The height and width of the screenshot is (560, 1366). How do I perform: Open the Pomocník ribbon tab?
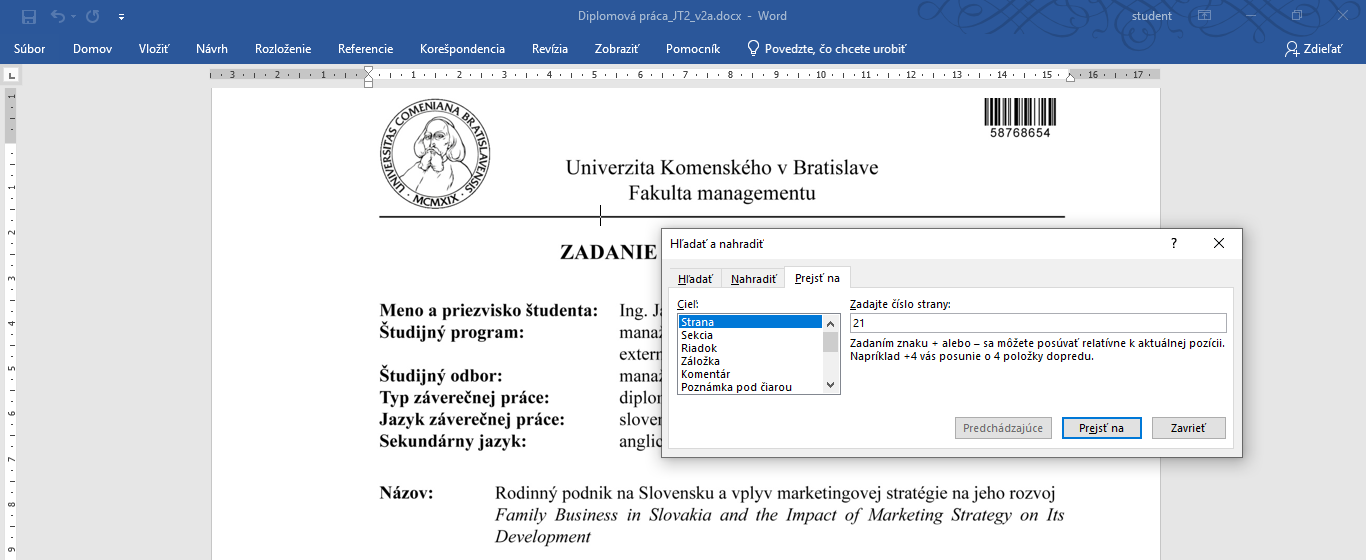click(693, 48)
